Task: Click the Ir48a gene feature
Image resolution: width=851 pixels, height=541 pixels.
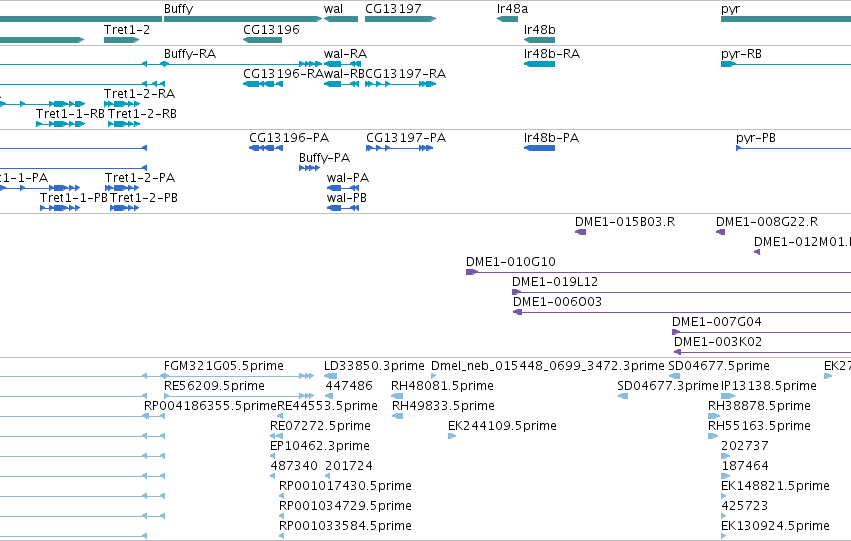Action: (507, 19)
